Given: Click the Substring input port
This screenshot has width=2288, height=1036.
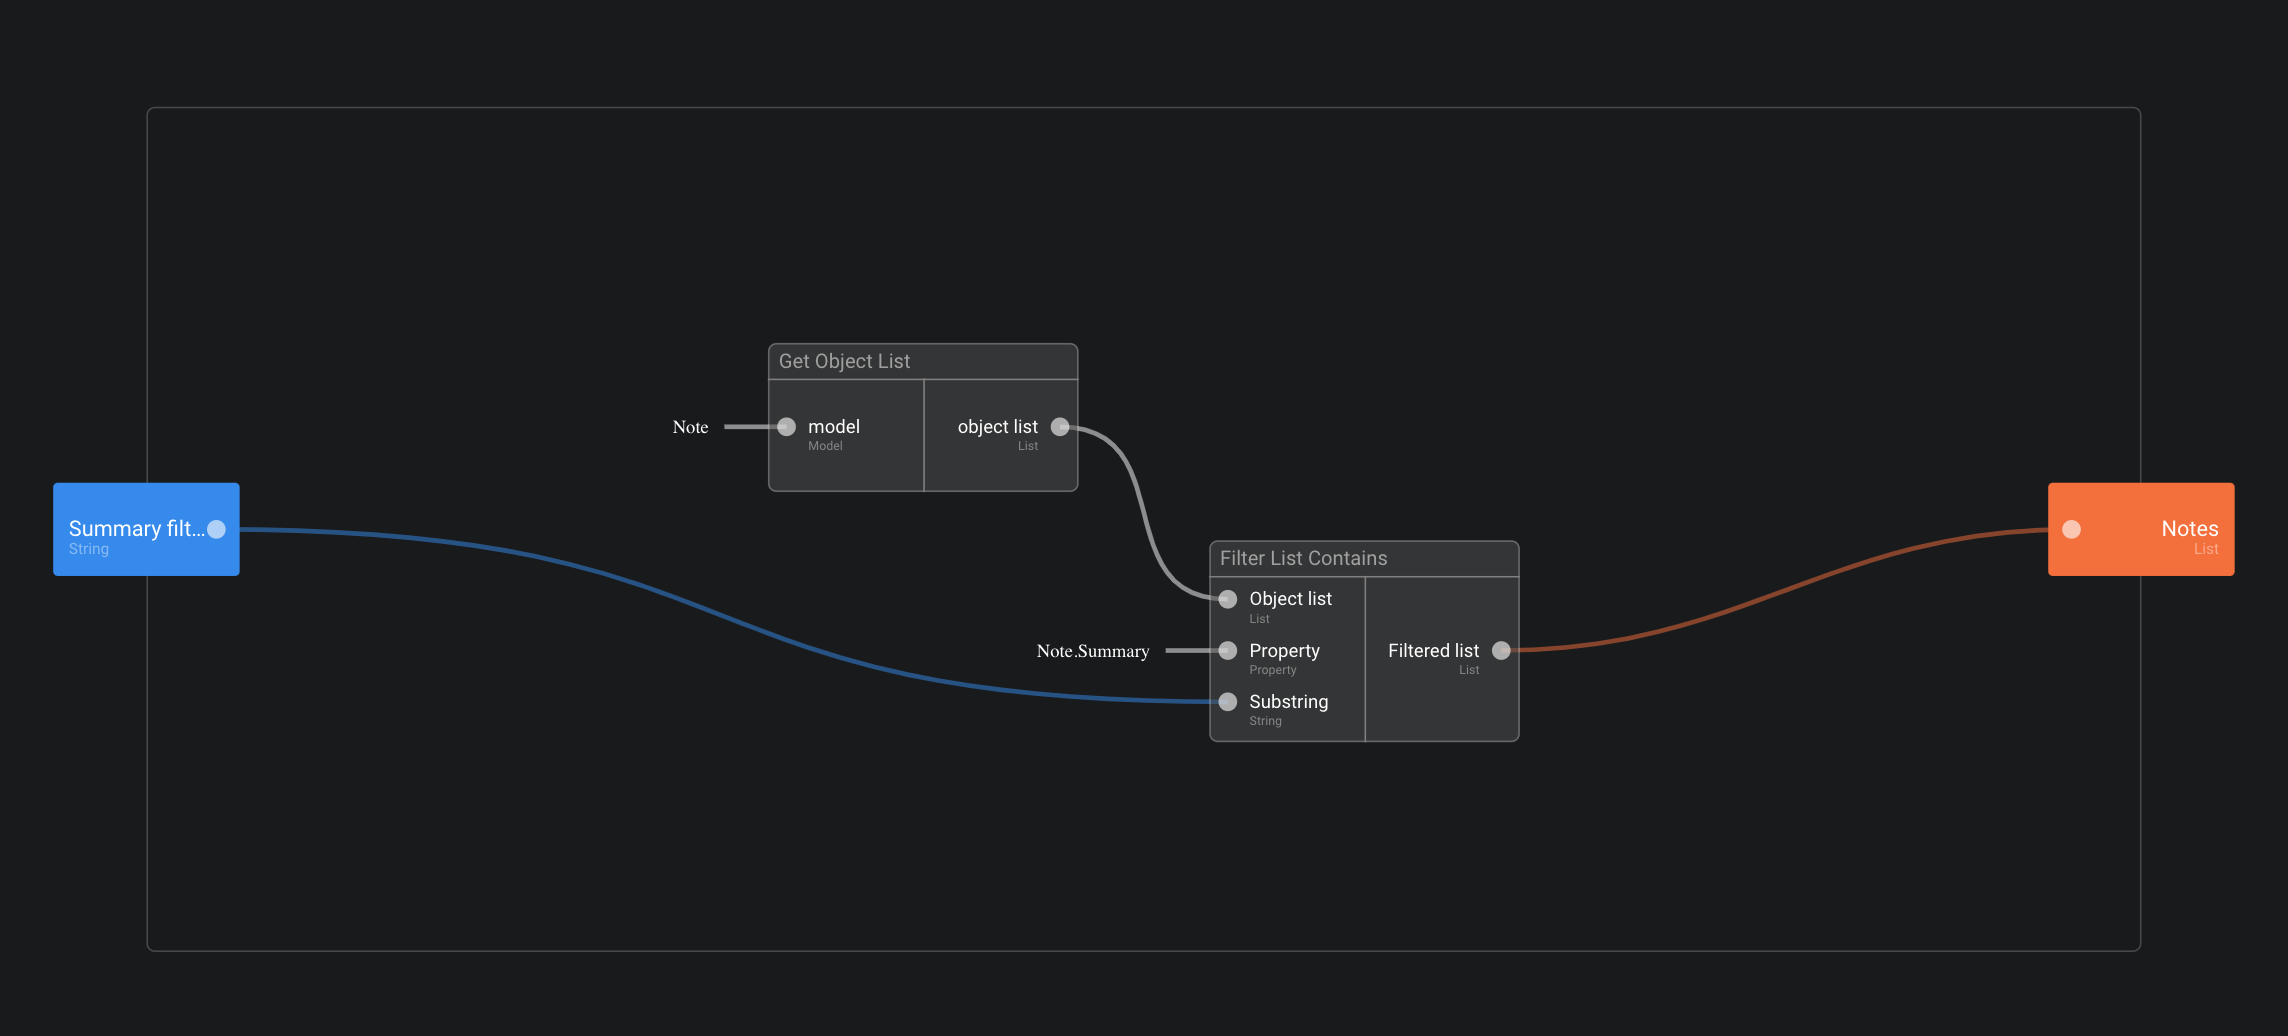Looking at the screenshot, I should point(1228,702).
